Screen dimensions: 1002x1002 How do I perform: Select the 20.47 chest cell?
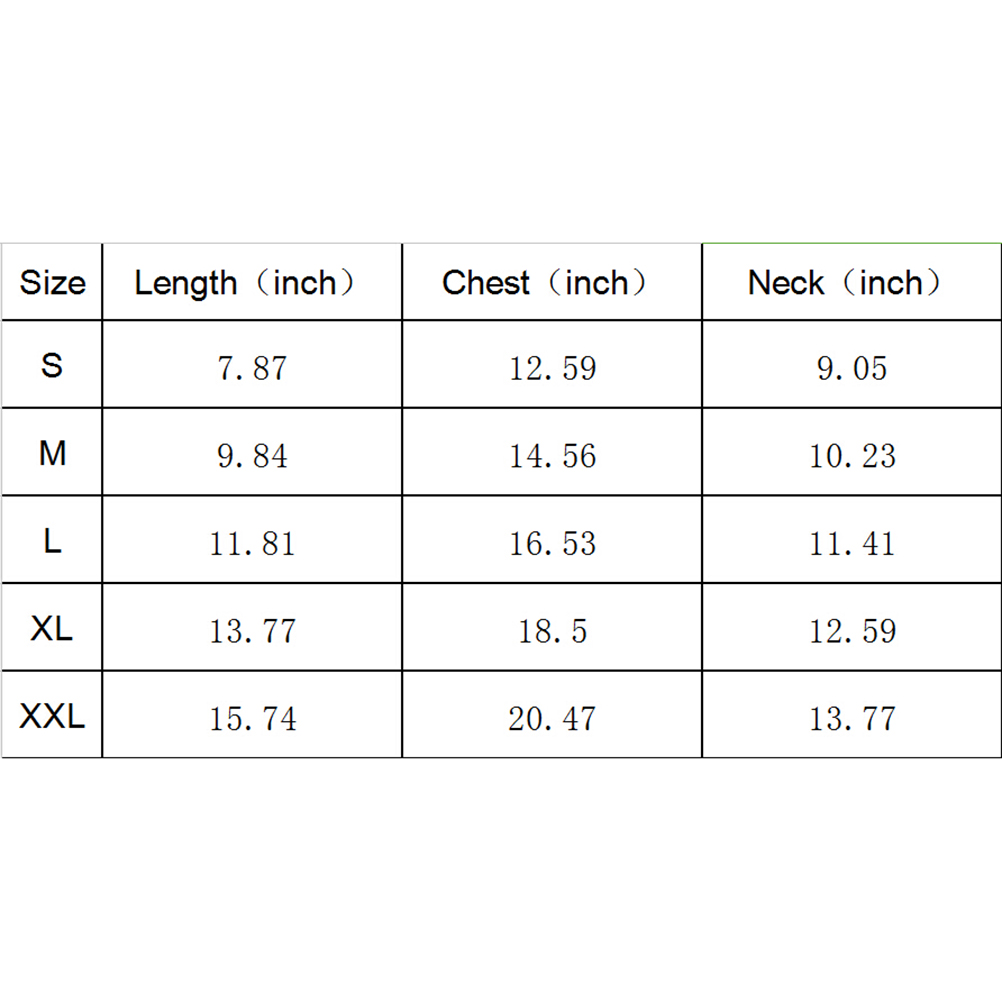coord(552,718)
